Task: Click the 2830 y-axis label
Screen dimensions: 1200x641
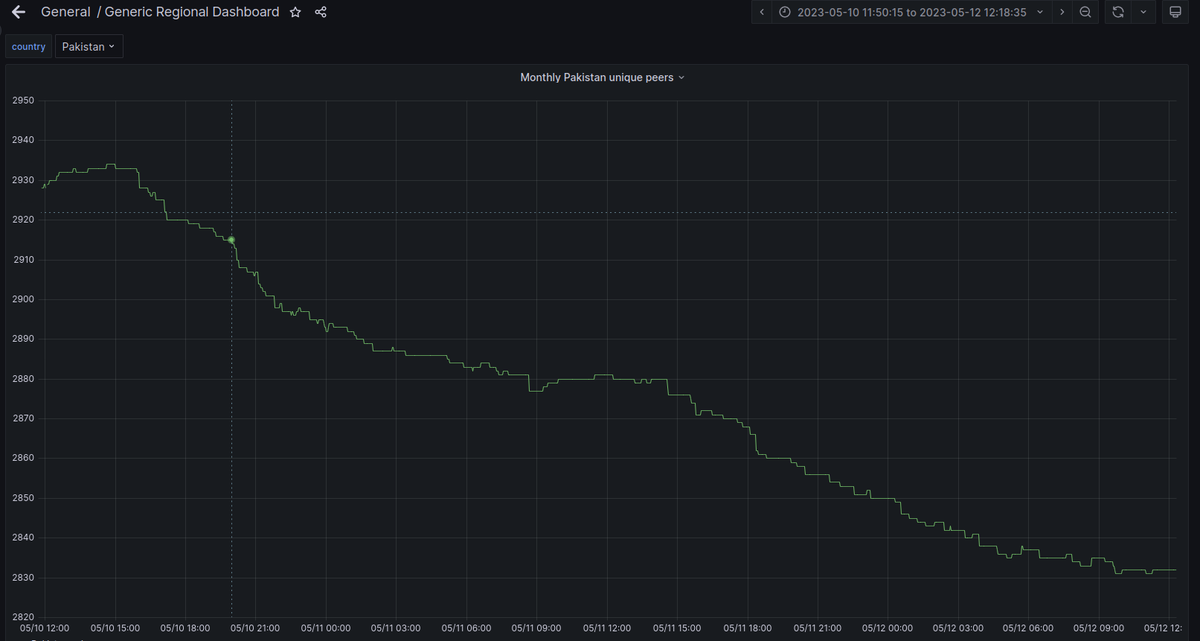Action: (x=23, y=578)
